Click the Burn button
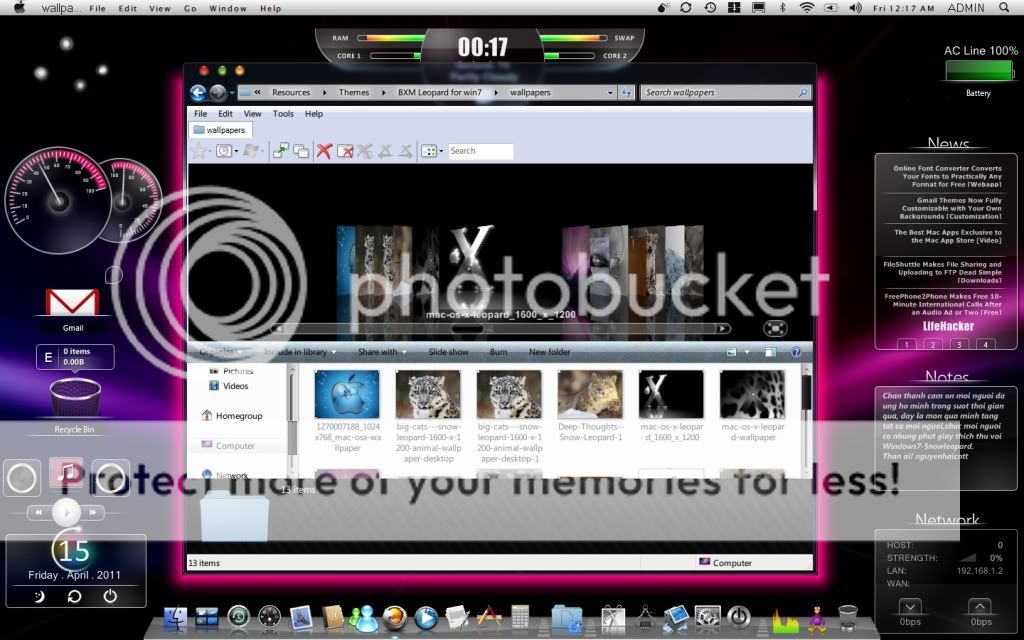This screenshot has height=640, width=1024. (498, 352)
